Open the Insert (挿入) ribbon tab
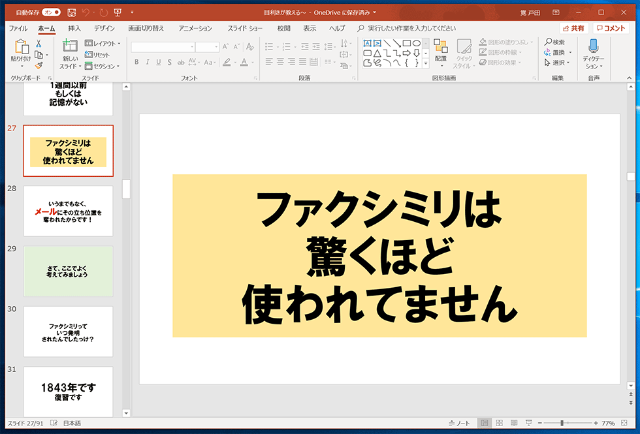This screenshot has width=640, height=434. click(x=74, y=28)
